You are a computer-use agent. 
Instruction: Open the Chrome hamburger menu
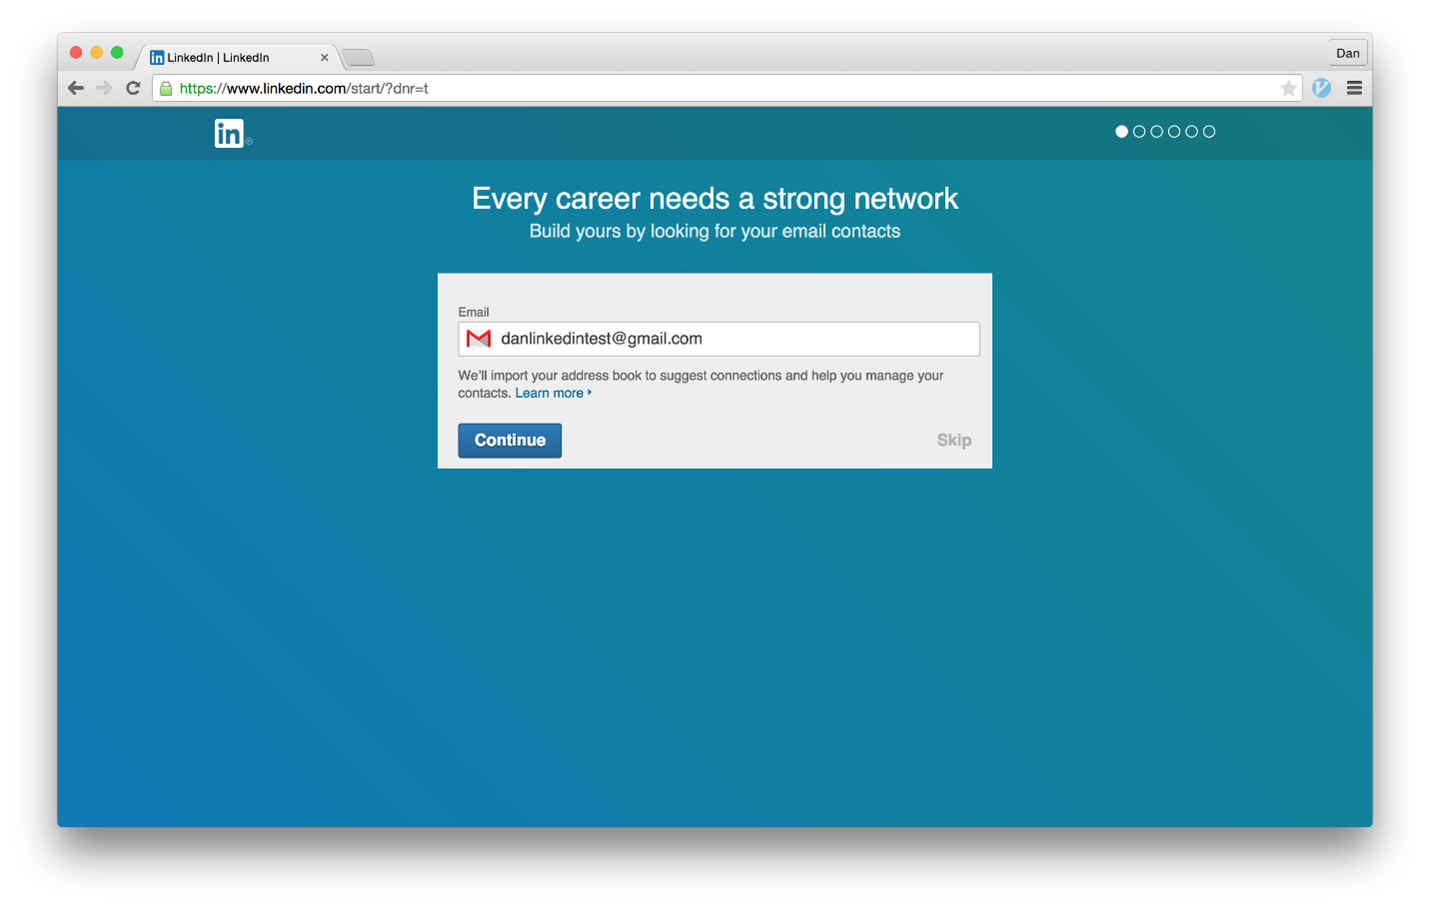1354,88
